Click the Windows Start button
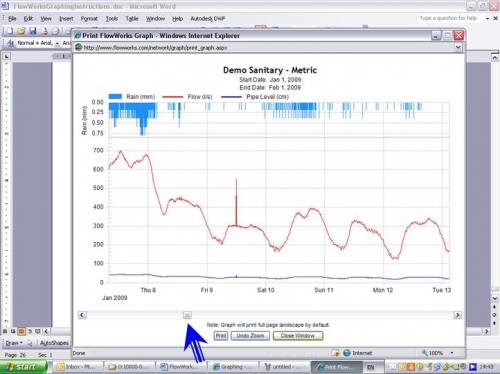This screenshot has height=374, width=500. tap(23, 367)
